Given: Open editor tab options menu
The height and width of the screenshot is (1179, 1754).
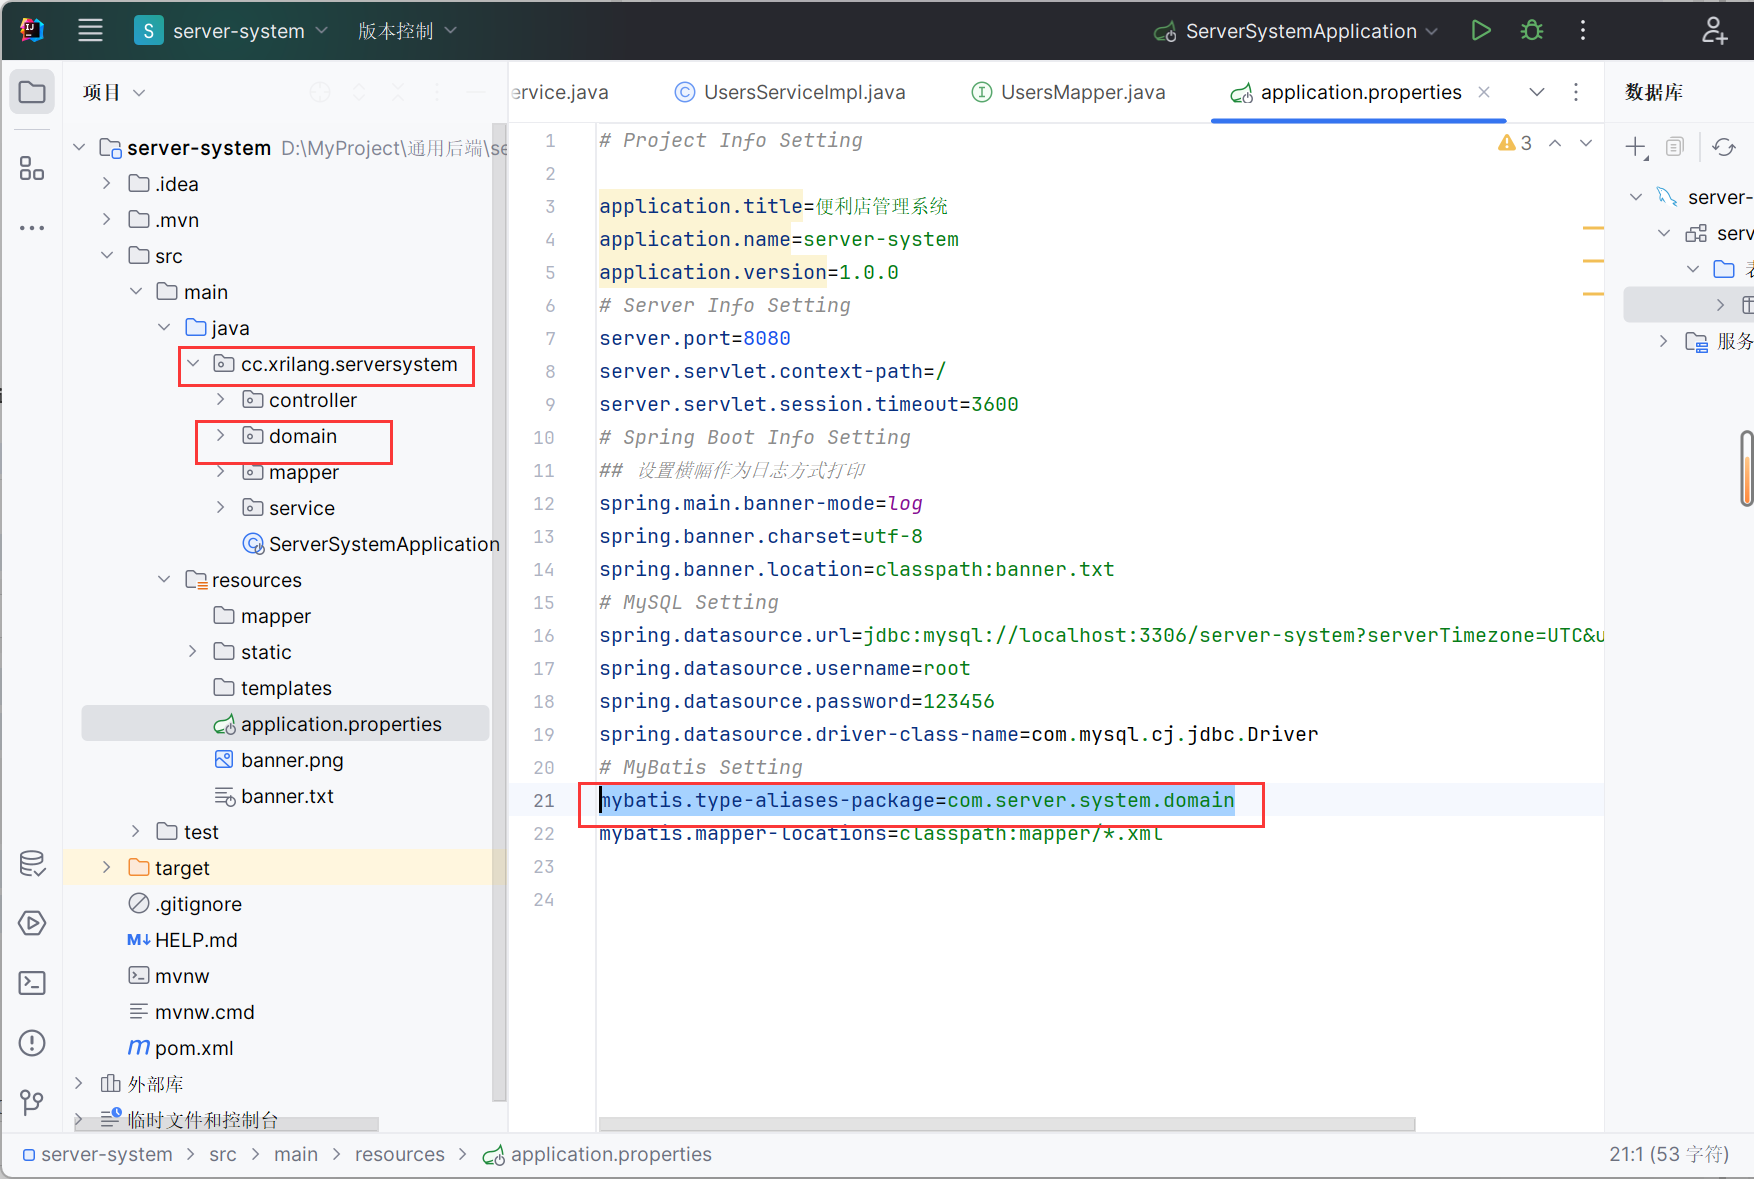Looking at the screenshot, I should pos(1576,92).
